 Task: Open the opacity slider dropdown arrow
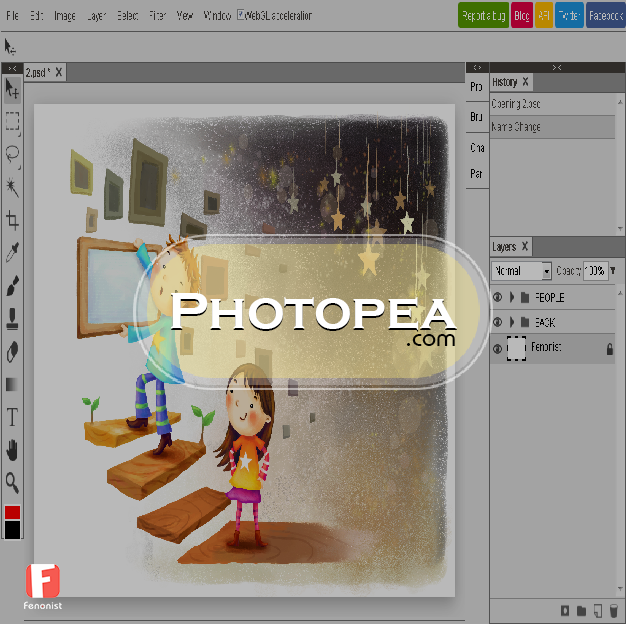[x=613, y=271]
